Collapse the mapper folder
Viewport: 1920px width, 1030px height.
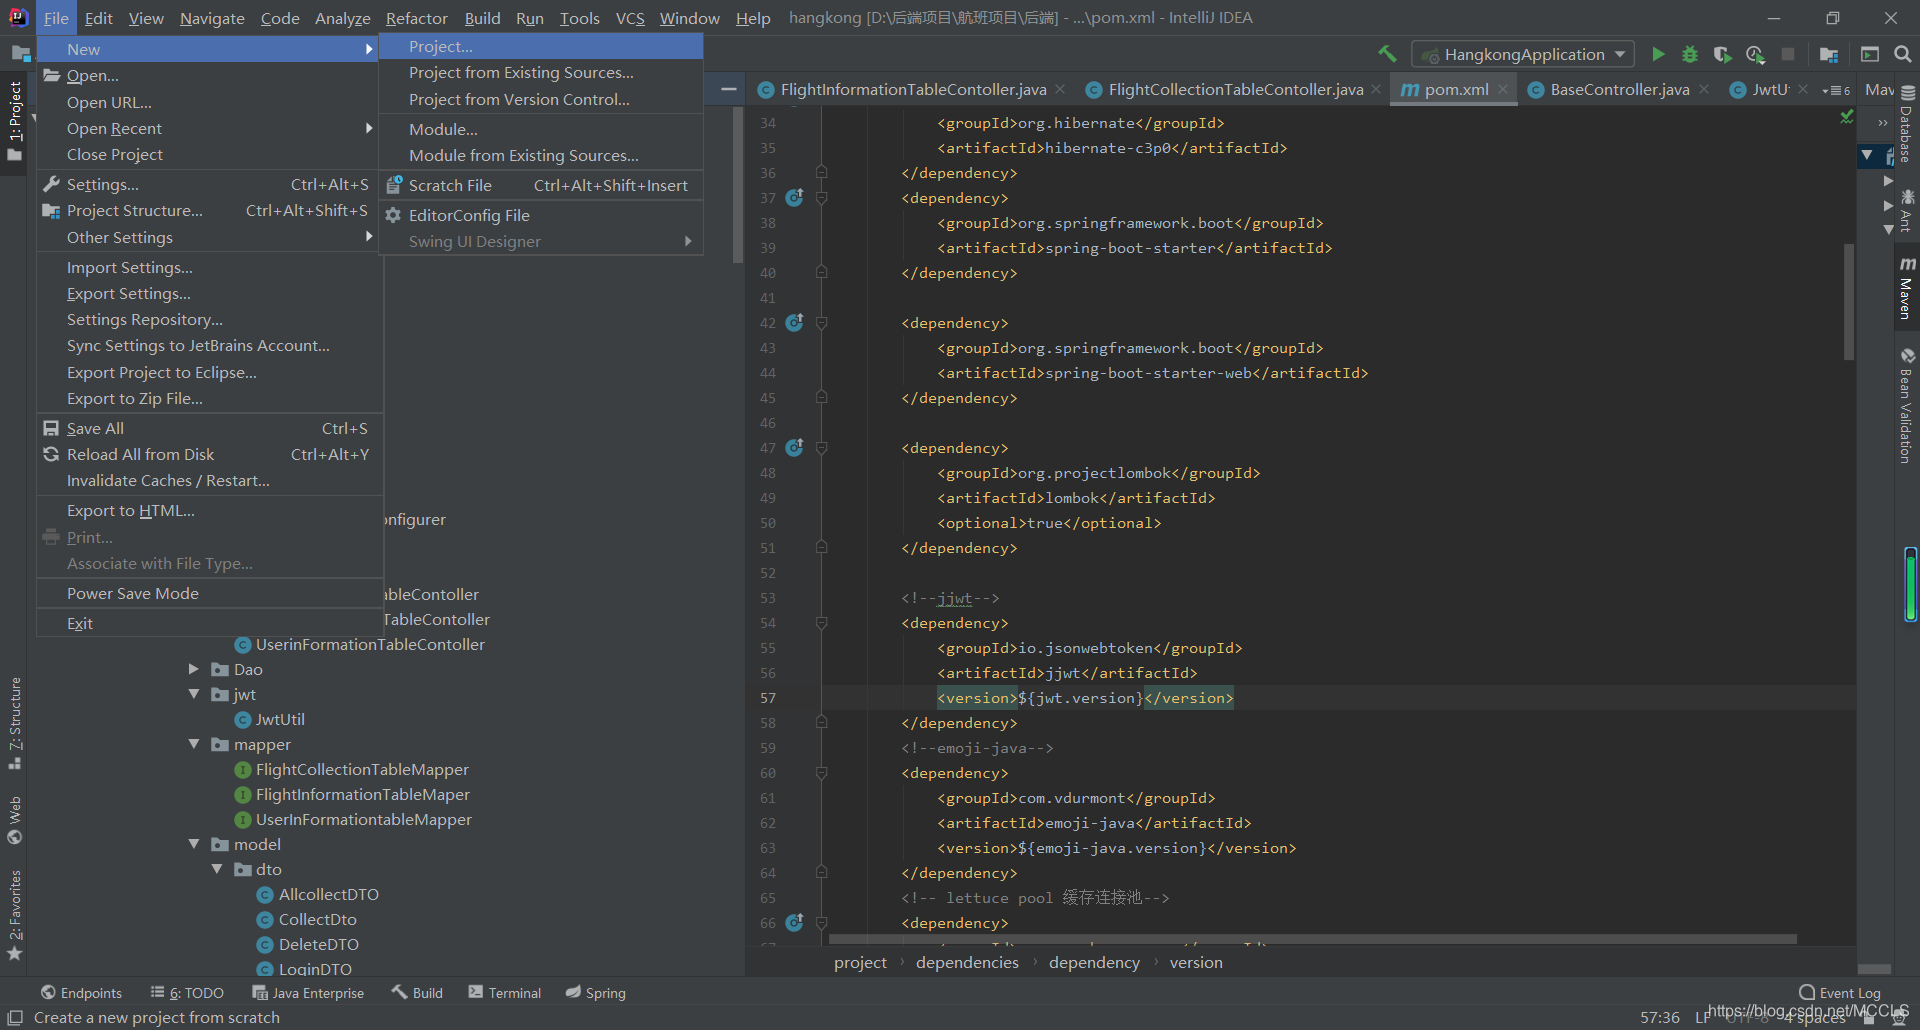pos(194,744)
